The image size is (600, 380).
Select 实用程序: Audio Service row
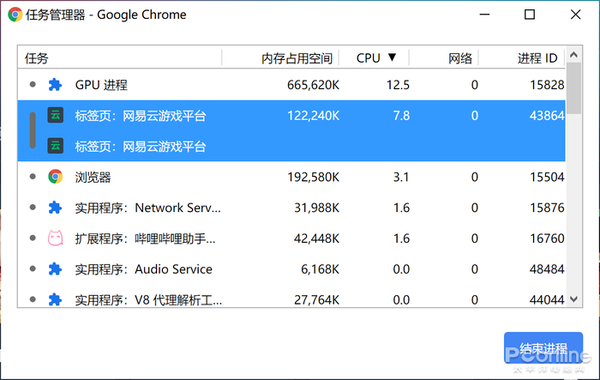point(292,269)
